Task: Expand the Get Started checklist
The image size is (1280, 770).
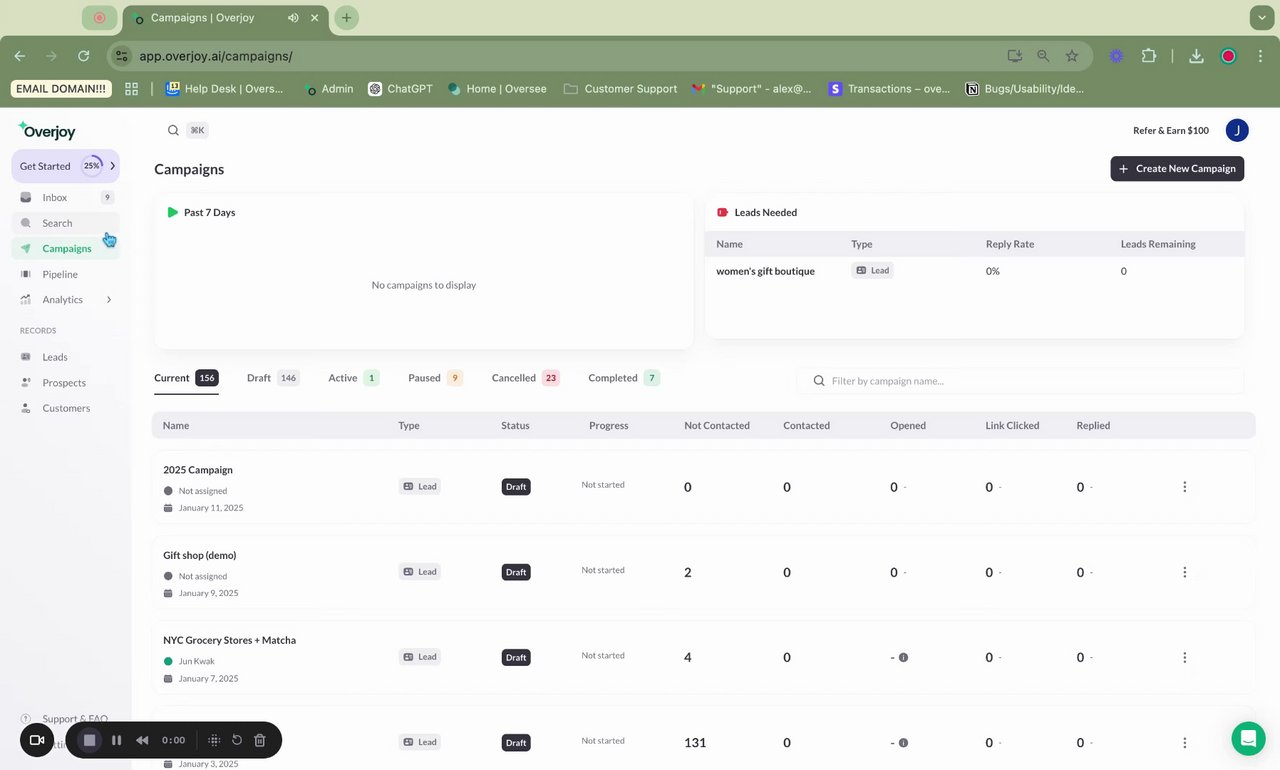Action: point(113,166)
